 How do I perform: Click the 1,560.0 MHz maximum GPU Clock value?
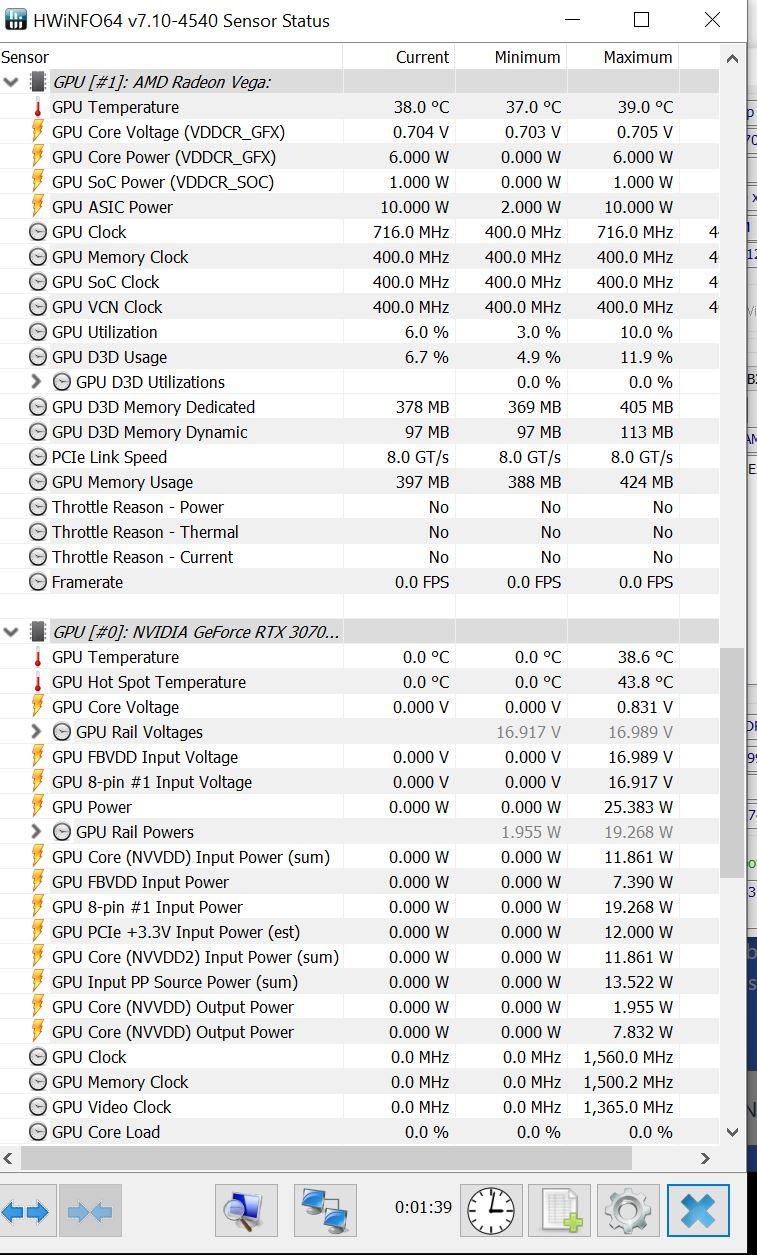coord(628,1057)
